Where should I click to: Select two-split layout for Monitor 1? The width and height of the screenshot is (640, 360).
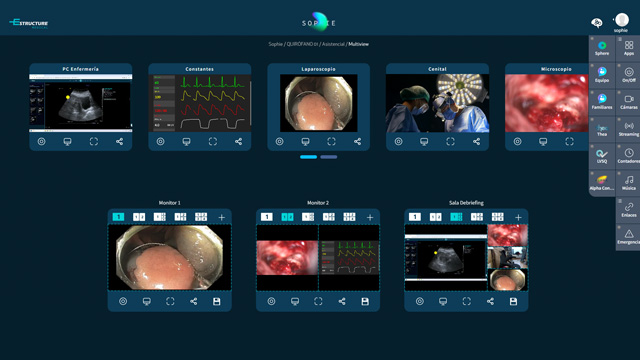pyautogui.click(x=139, y=217)
